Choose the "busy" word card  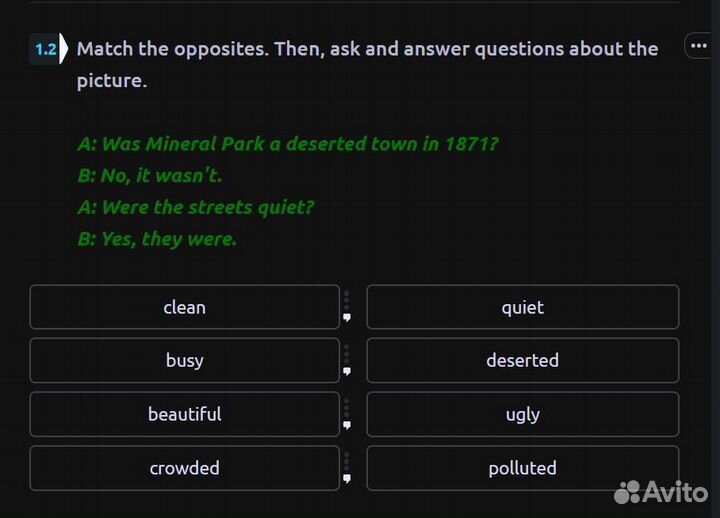click(185, 360)
